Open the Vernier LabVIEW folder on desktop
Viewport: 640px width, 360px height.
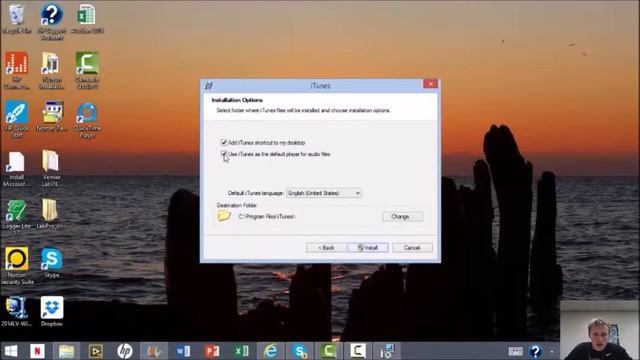pos(51,168)
